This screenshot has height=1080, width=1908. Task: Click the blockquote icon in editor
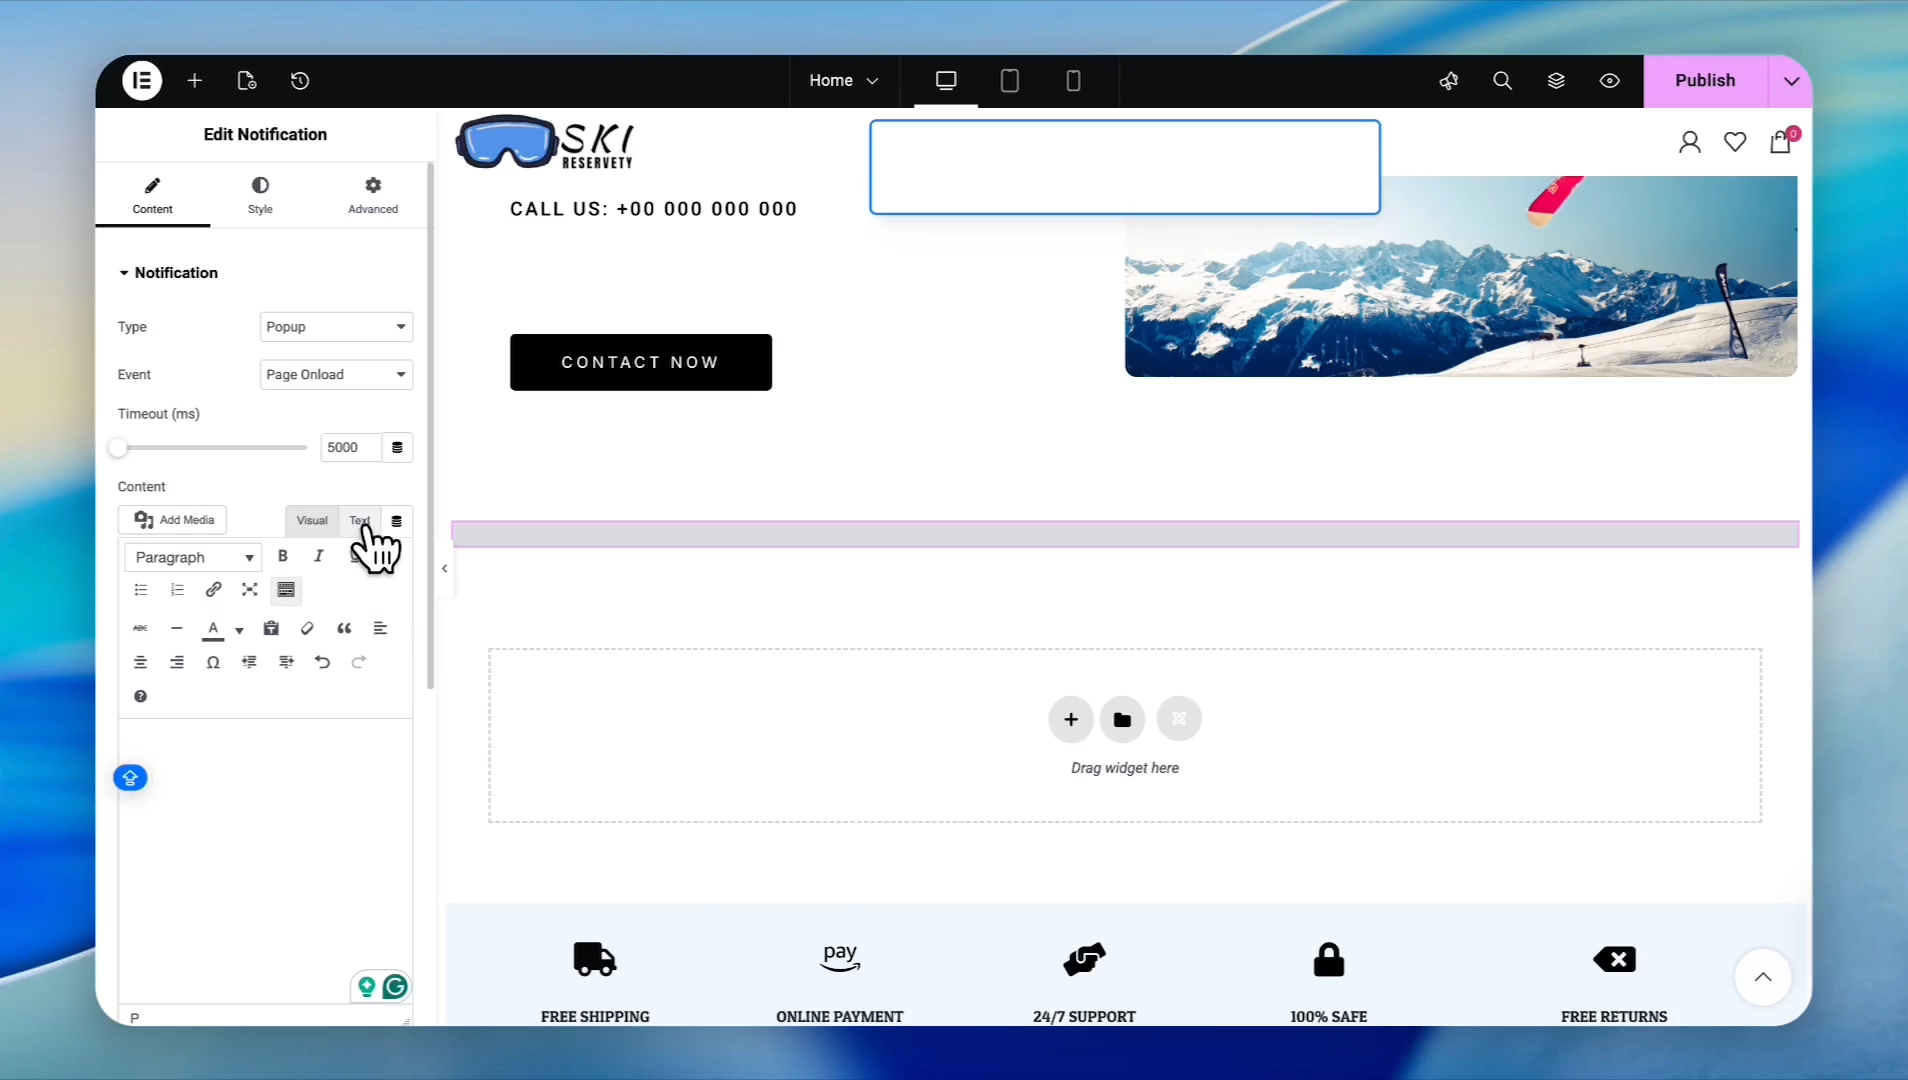(x=344, y=628)
